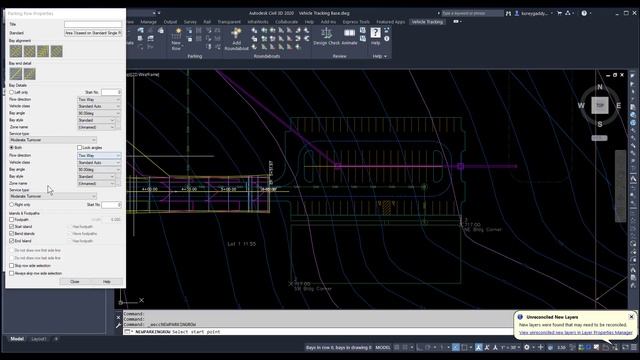Open Bay angle dropdown below Left only
This screenshot has height=360, width=640.
point(99,113)
